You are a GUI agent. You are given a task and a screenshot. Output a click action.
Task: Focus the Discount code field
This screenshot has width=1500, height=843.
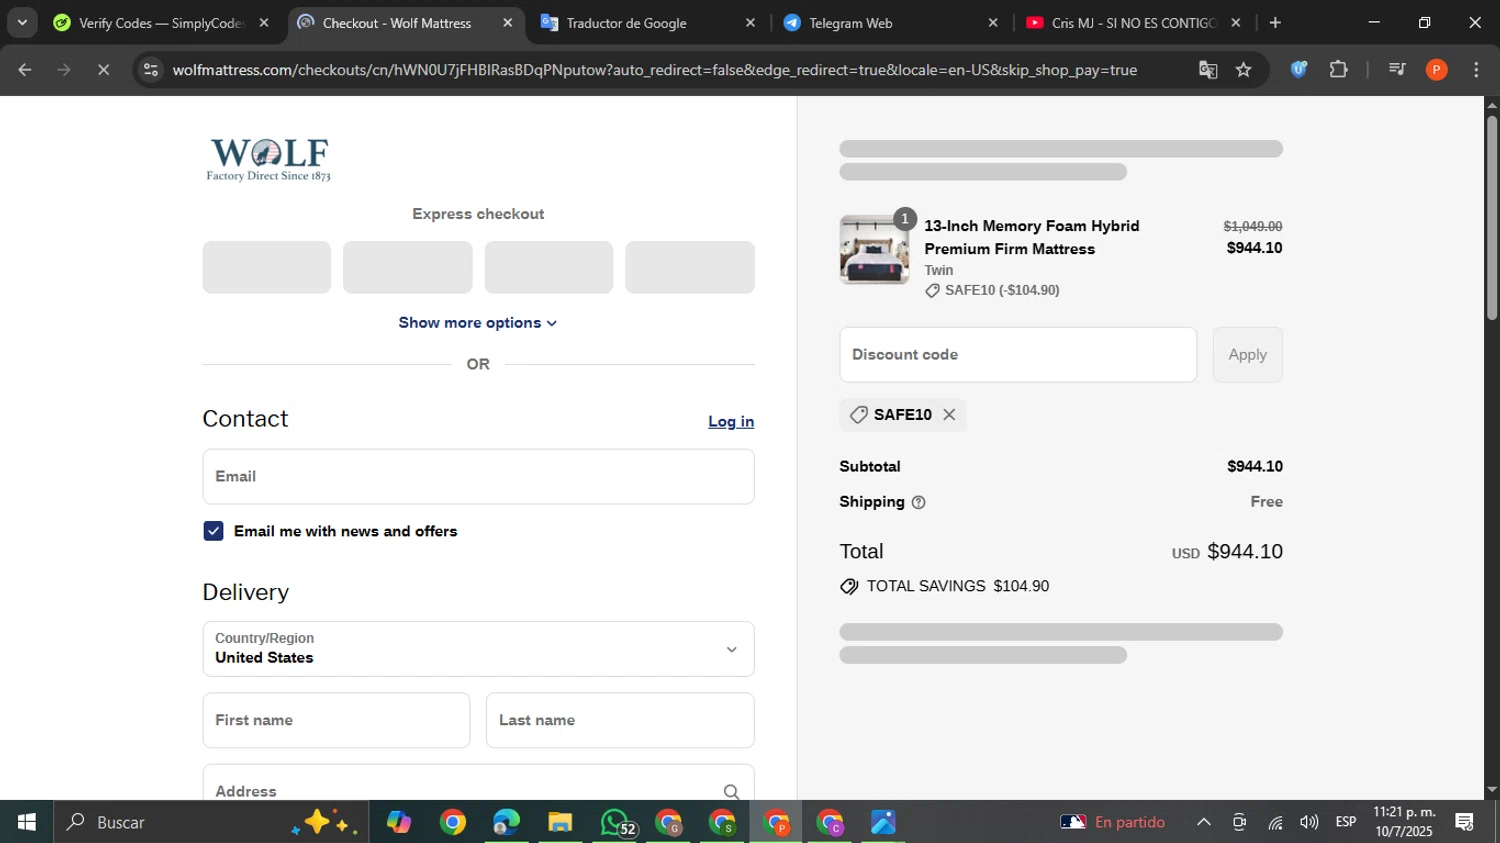tap(1018, 354)
